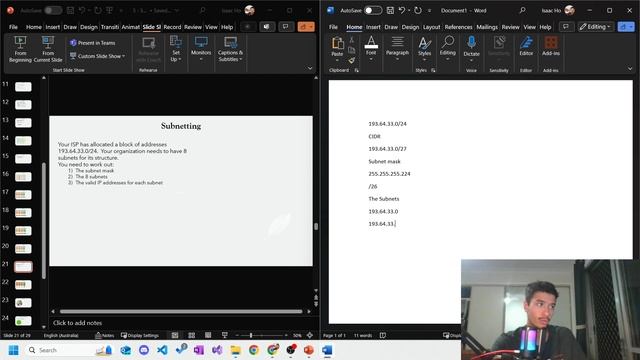640x360 pixels.
Task: Open Captions & Subtitles dropdown
Action: coord(230,49)
